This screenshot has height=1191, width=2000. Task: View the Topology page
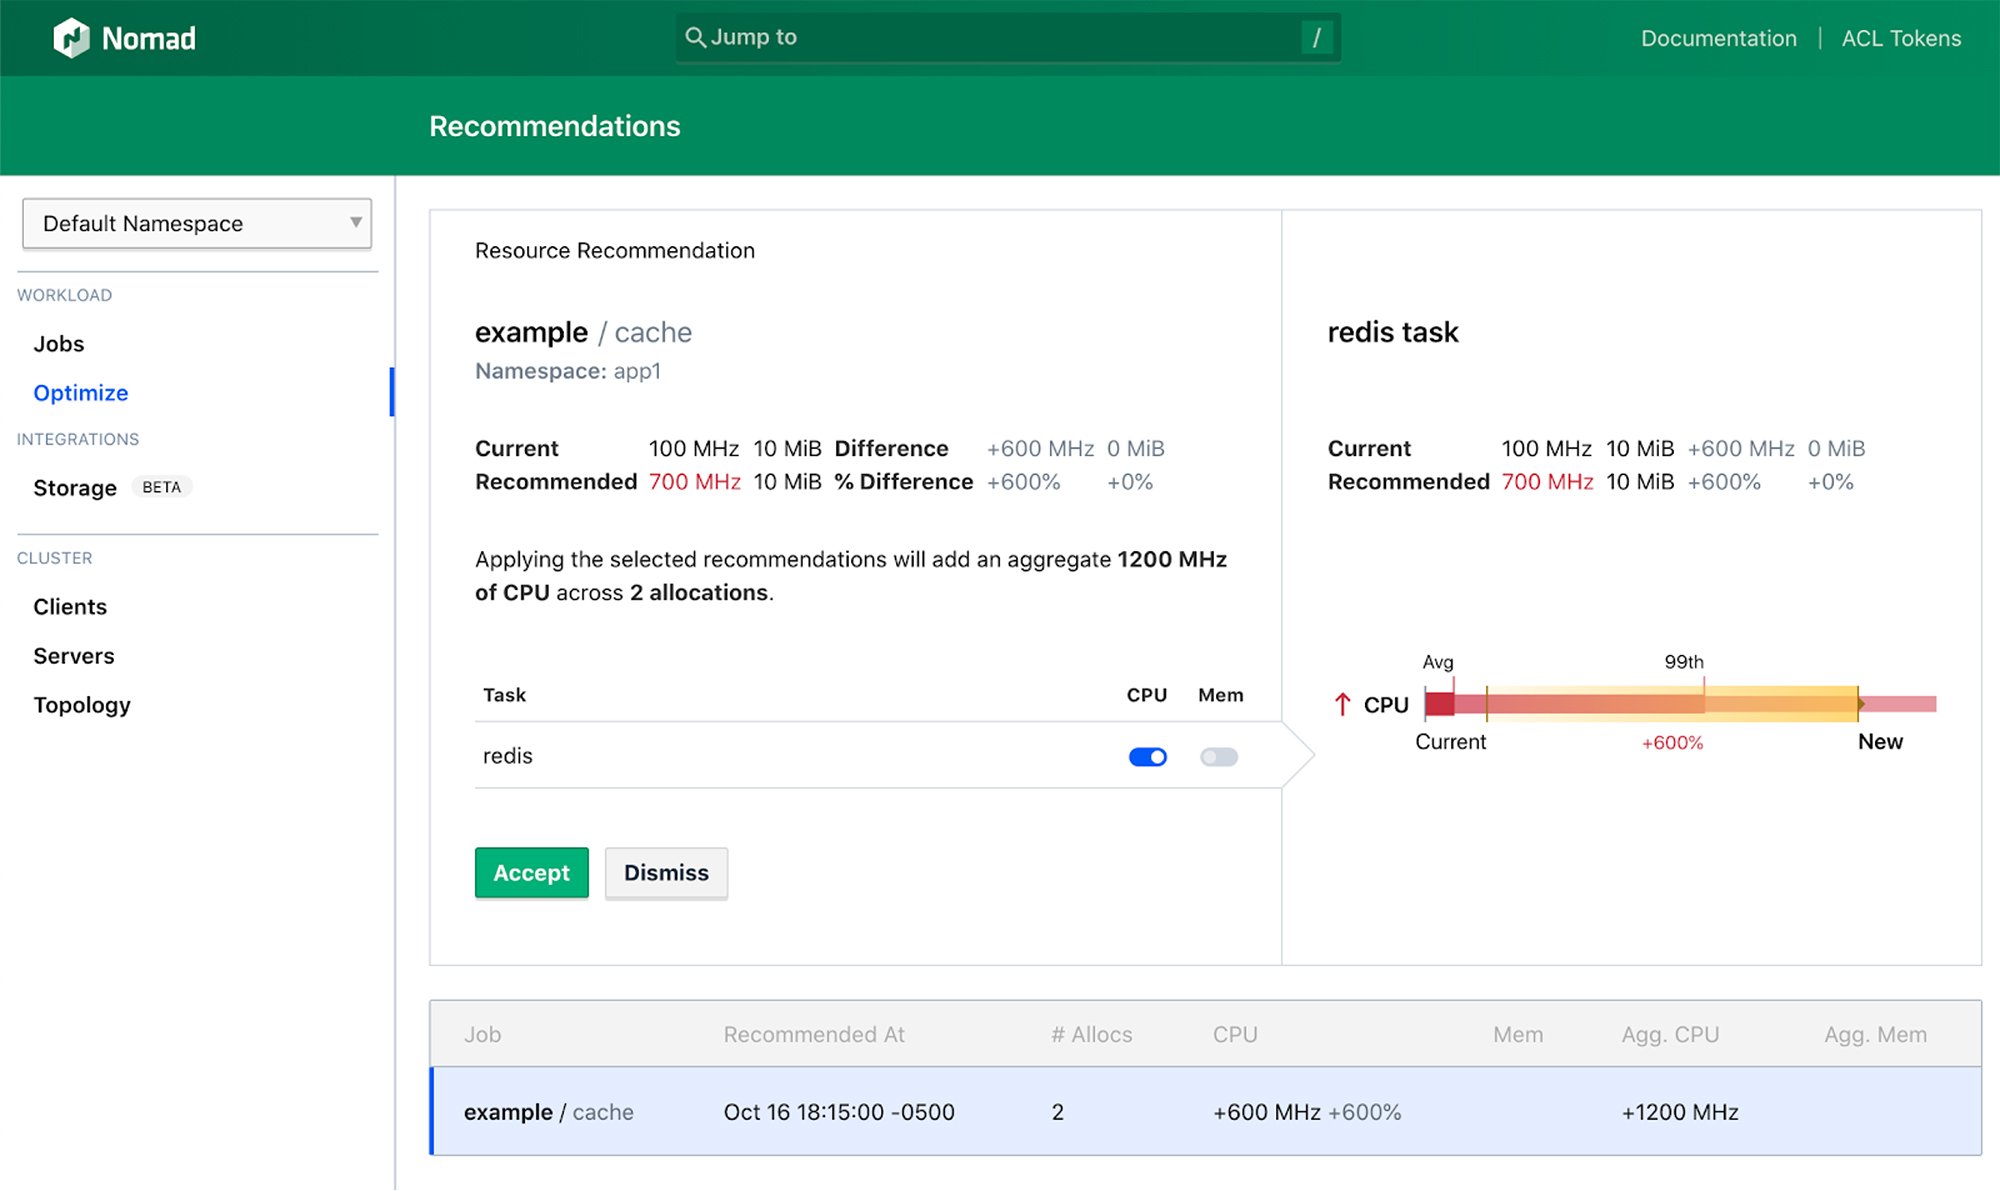click(x=82, y=704)
